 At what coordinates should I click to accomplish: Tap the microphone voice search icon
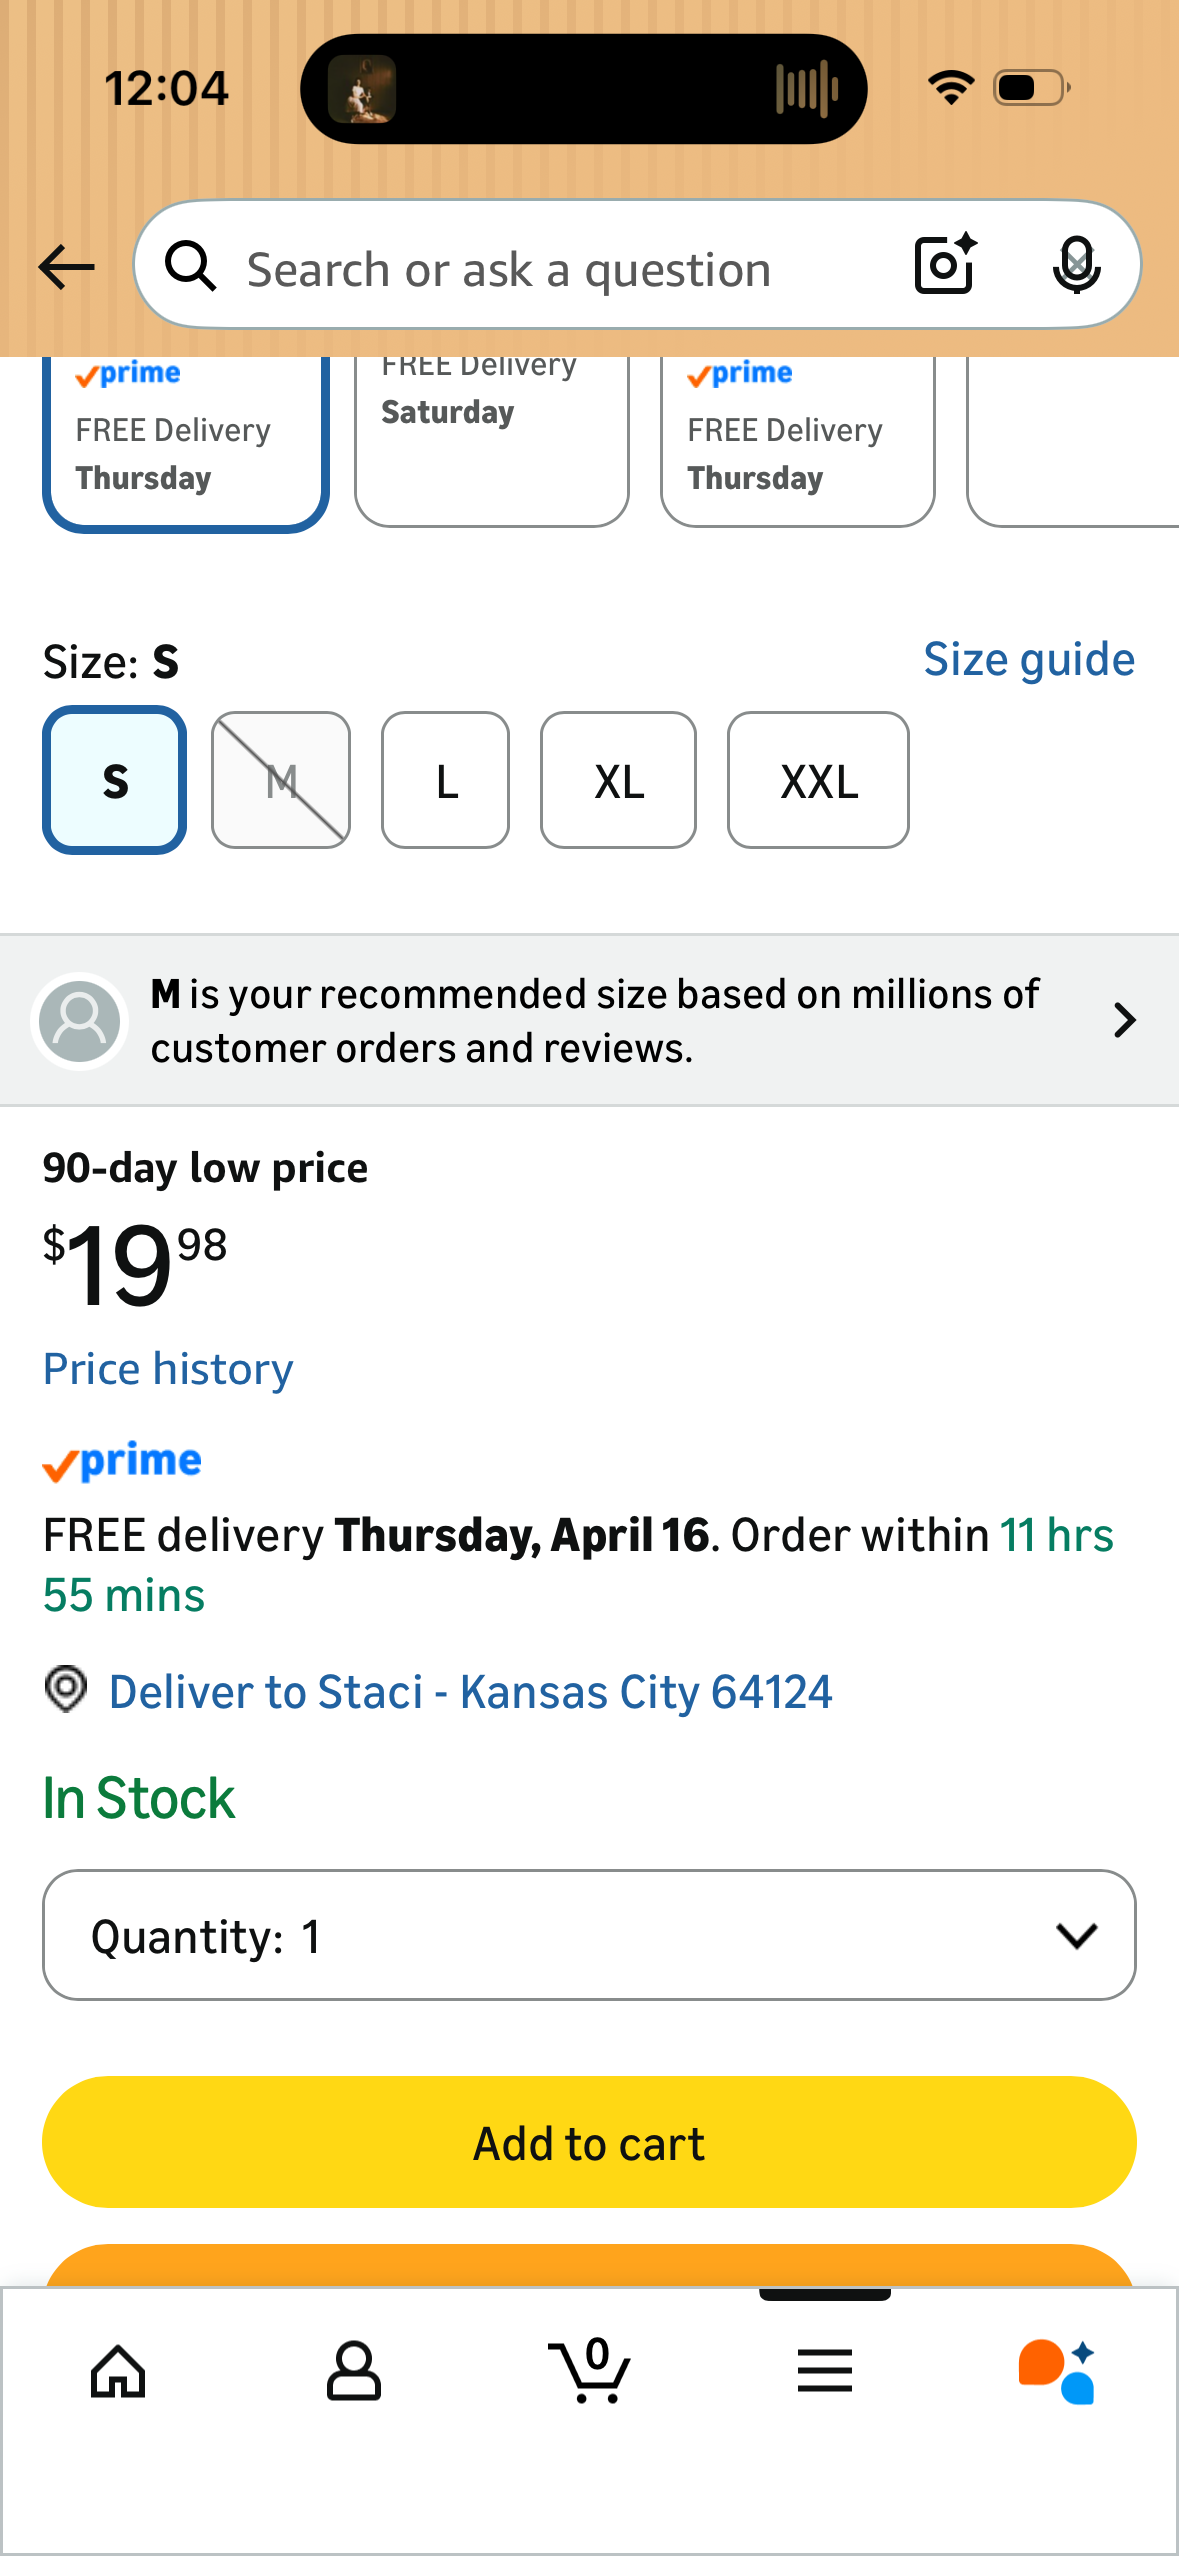(x=1077, y=265)
